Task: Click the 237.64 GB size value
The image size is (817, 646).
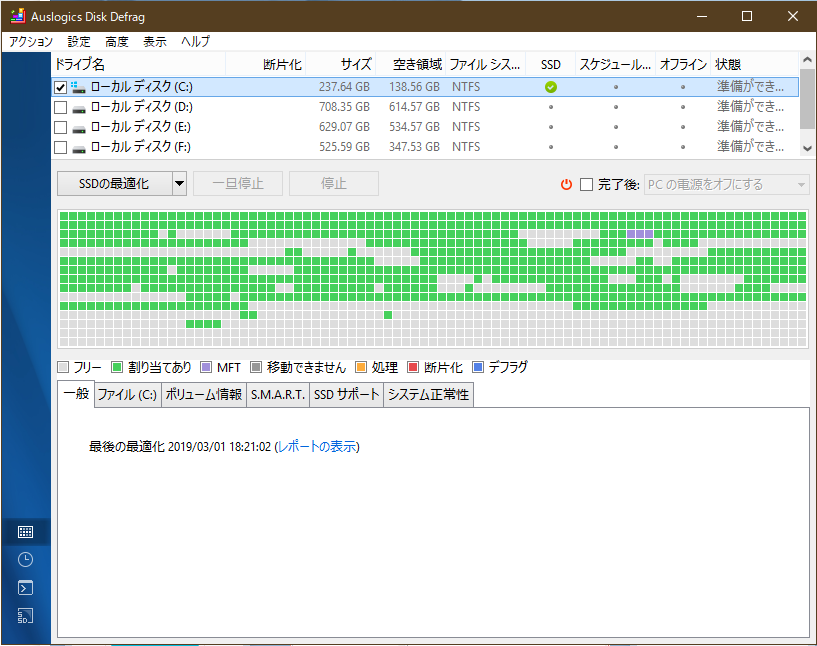Action: (x=344, y=87)
